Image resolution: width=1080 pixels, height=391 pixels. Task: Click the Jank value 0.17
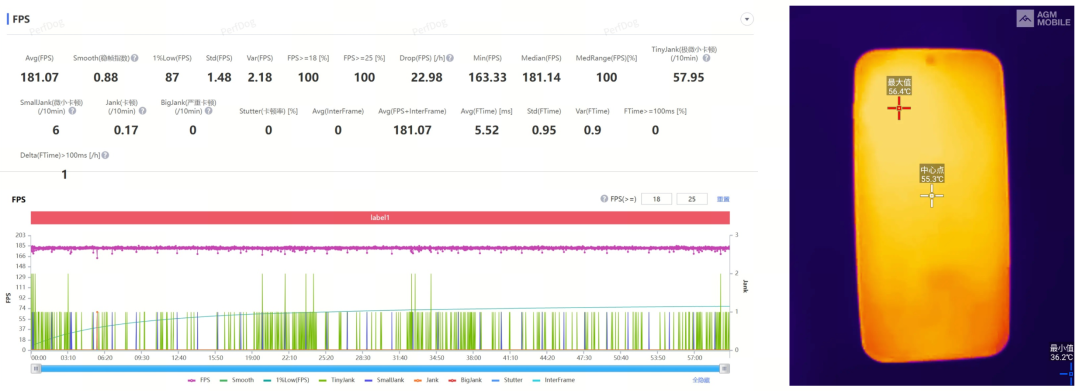pyautogui.click(x=125, y=129)
